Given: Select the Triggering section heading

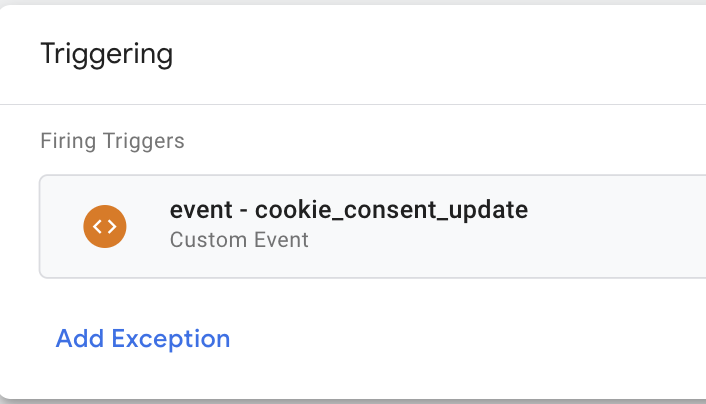Looking at the screenshot, I should tap(107, 54).
